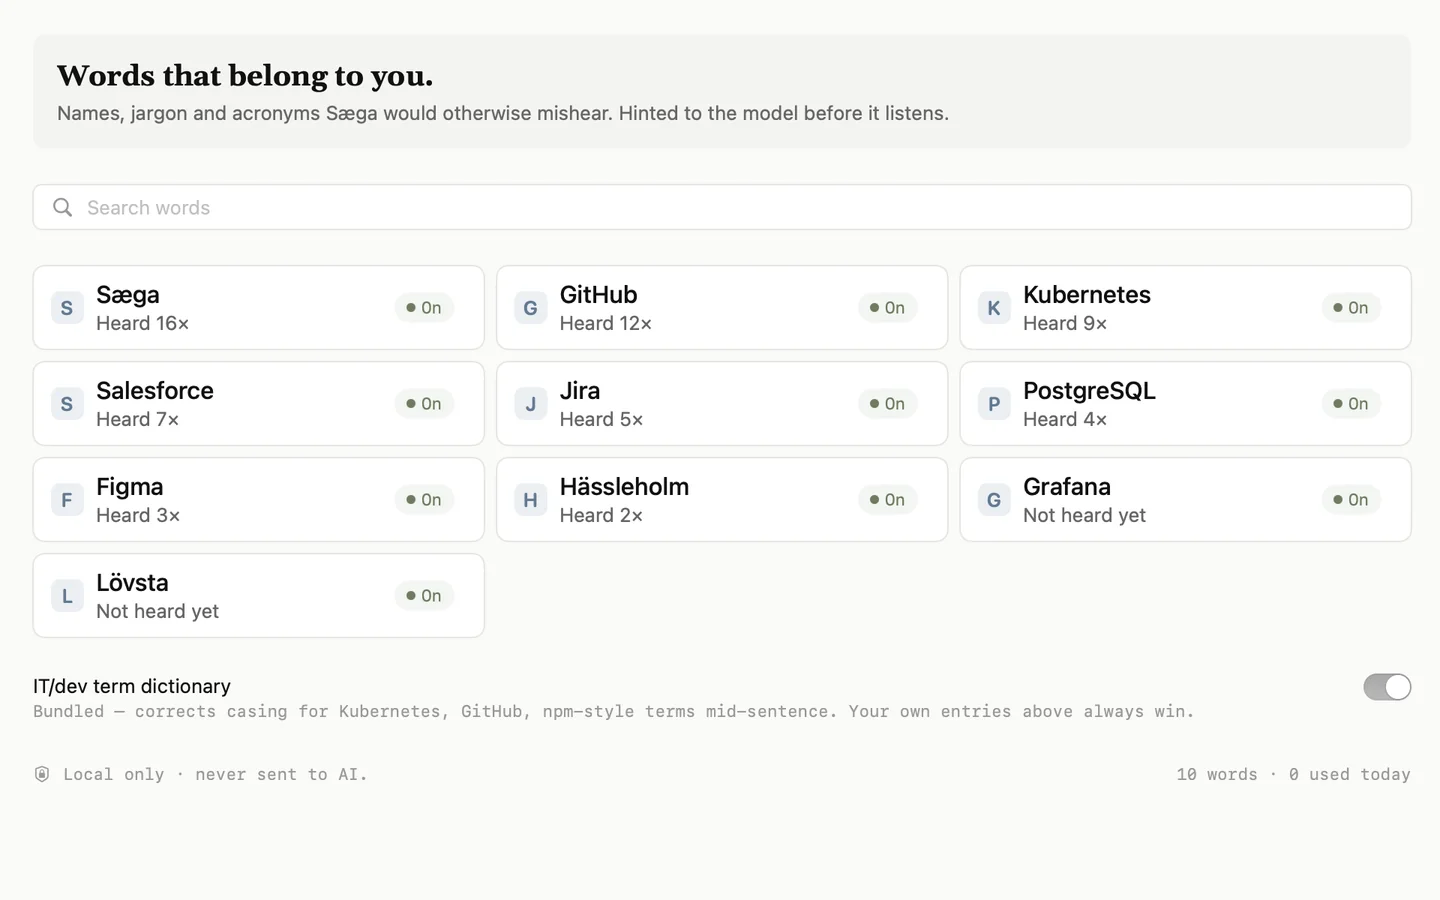This screenshot has height=900, width=1440.
Task: Toggle the On pill for Grafana
Action: pos(1351,500)
